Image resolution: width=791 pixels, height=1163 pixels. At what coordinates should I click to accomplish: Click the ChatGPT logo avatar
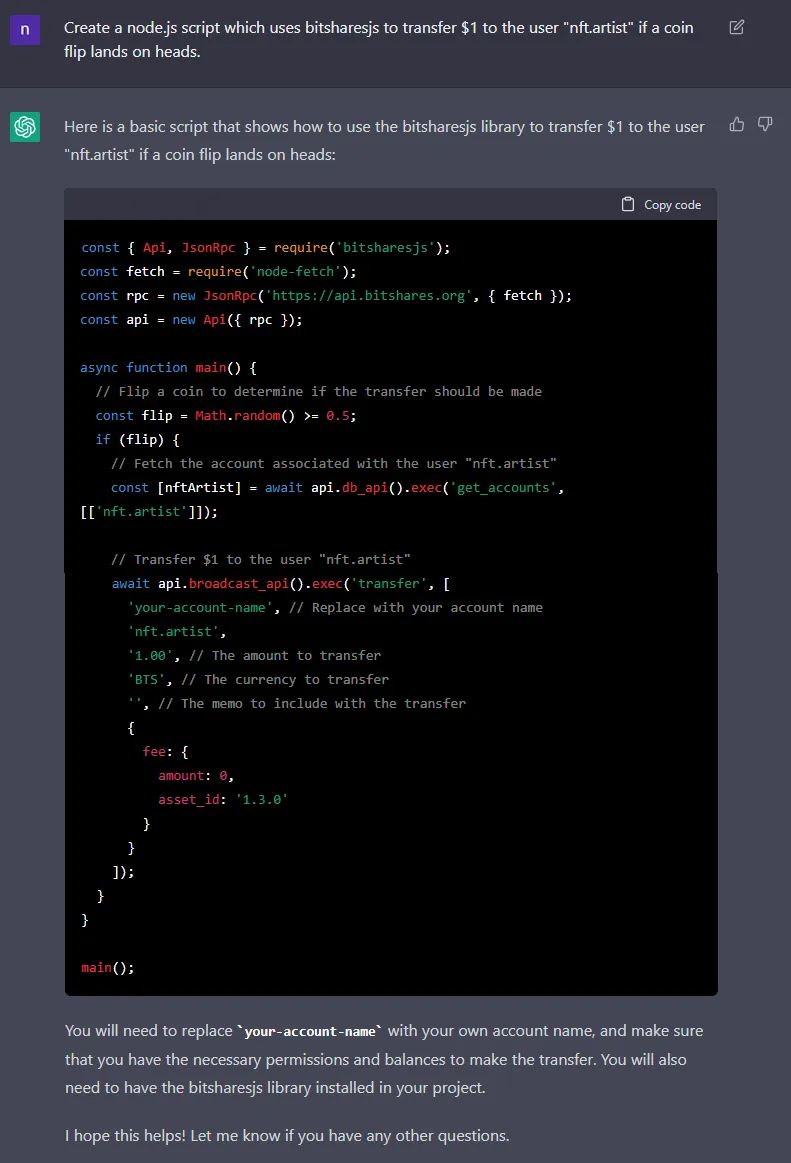point(24,127)
